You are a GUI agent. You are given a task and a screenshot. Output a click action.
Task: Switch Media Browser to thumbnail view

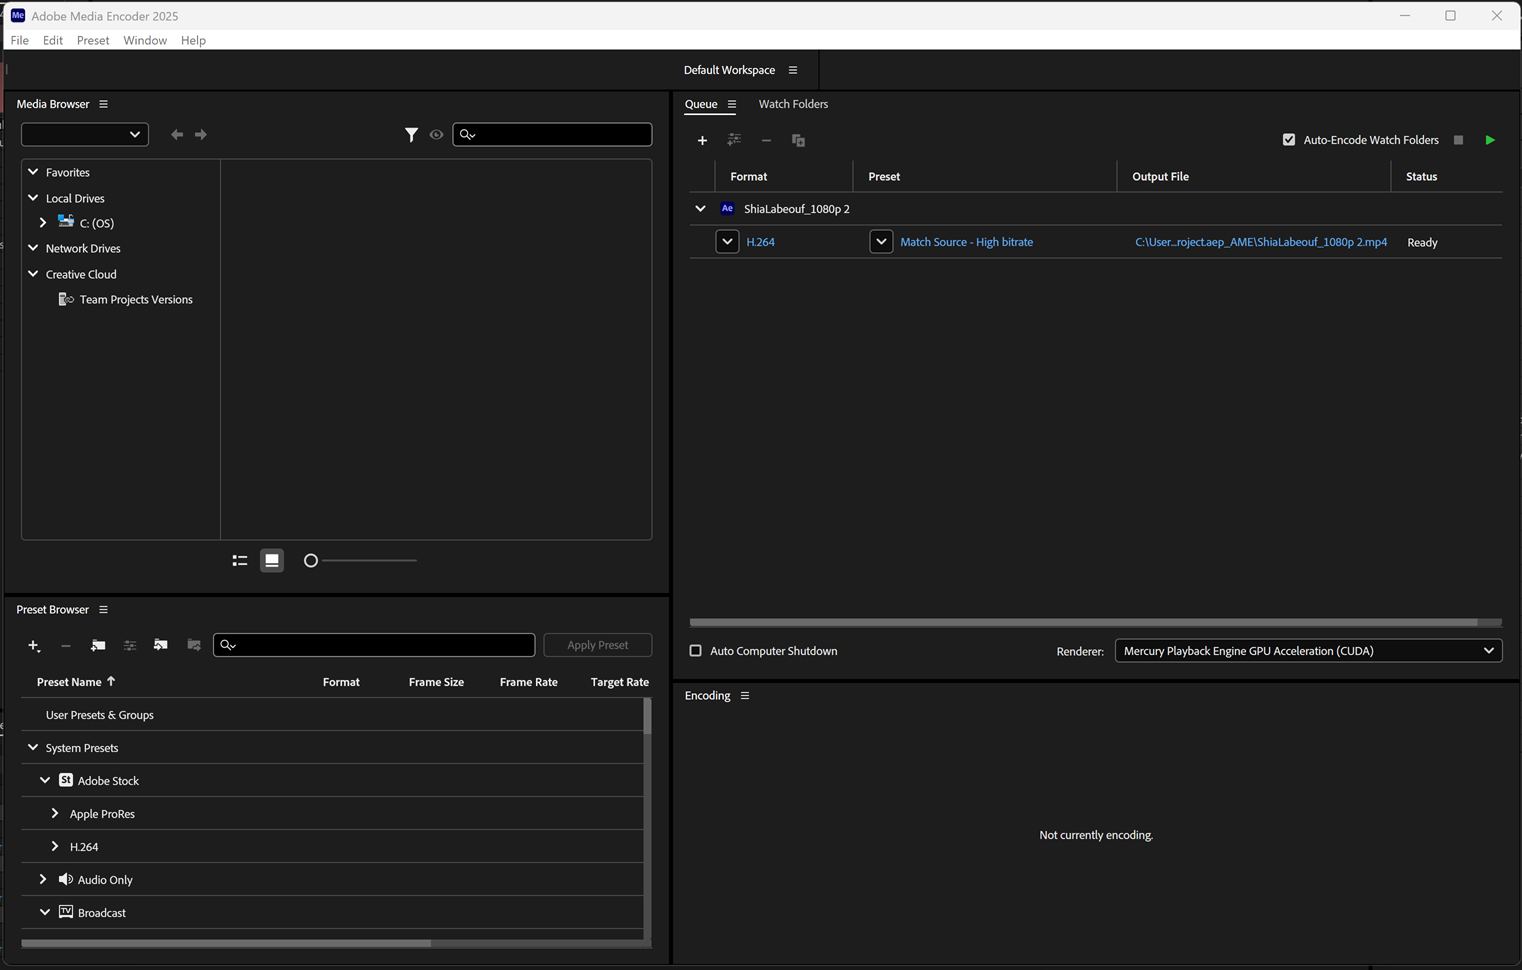pyautogui.click(x=272, y=561)
